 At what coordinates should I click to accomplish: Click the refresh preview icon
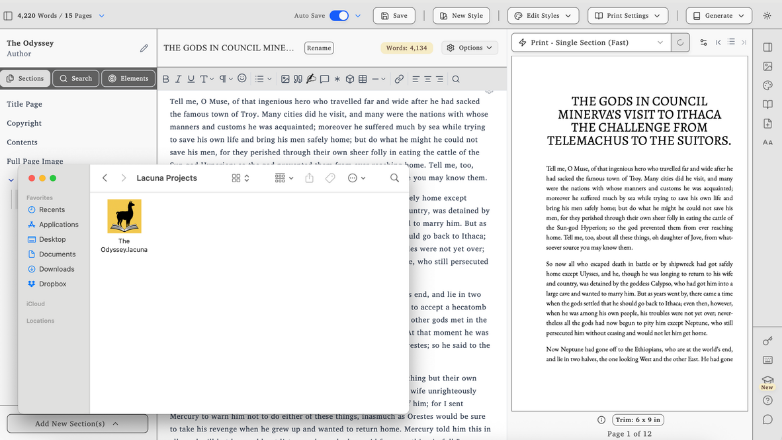[681, 43]
